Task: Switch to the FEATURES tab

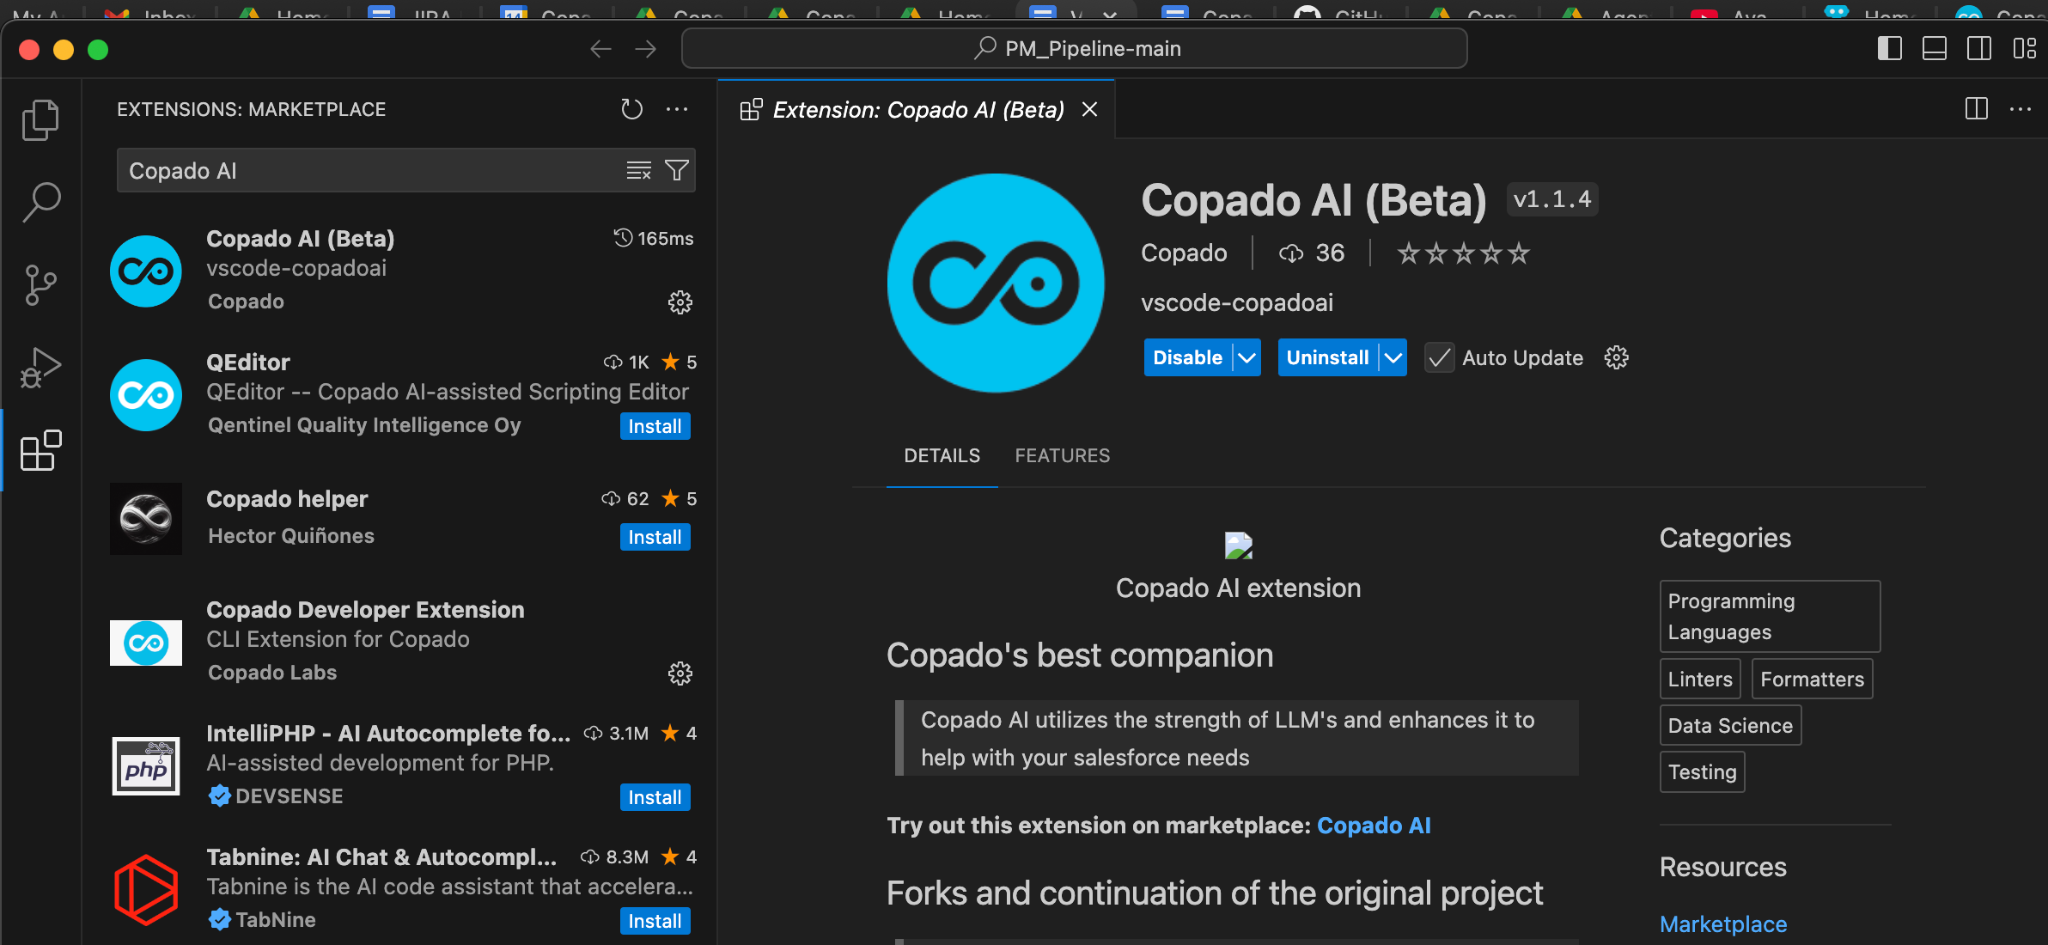Action: 1062,456
